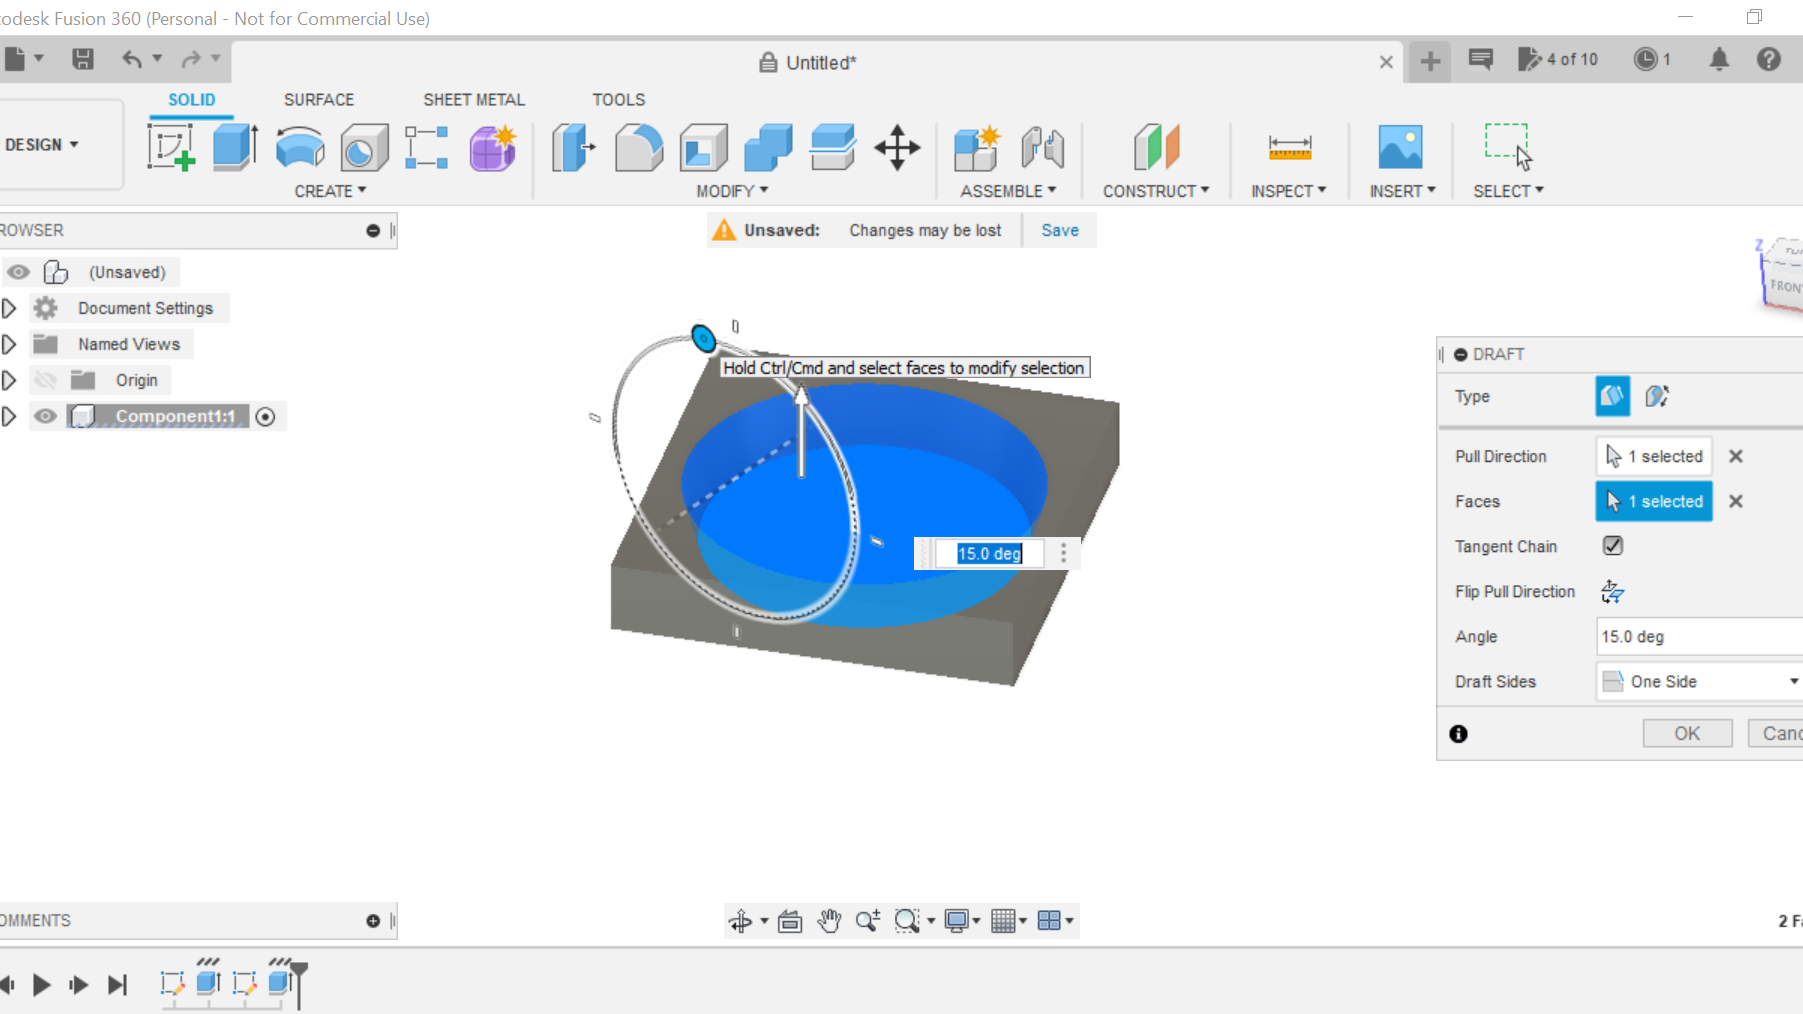Select the Create Sketch tool
Image resolution: width=1803 pixels, height=1014 pixels.
click(x=172, y=148)
